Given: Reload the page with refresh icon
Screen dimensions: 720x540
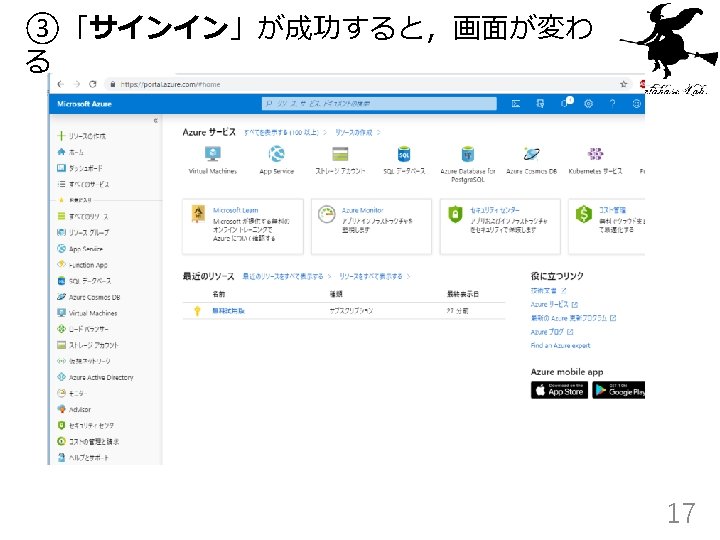Looking at the screenshot, I should pos(93,84).
